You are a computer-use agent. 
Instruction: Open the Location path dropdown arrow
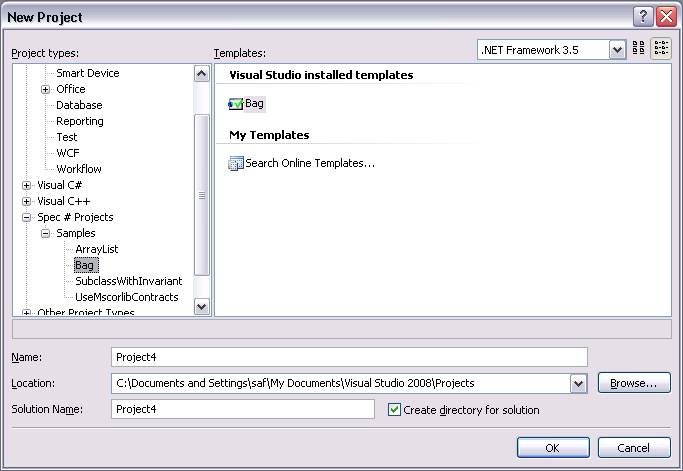tap(578, 384)
